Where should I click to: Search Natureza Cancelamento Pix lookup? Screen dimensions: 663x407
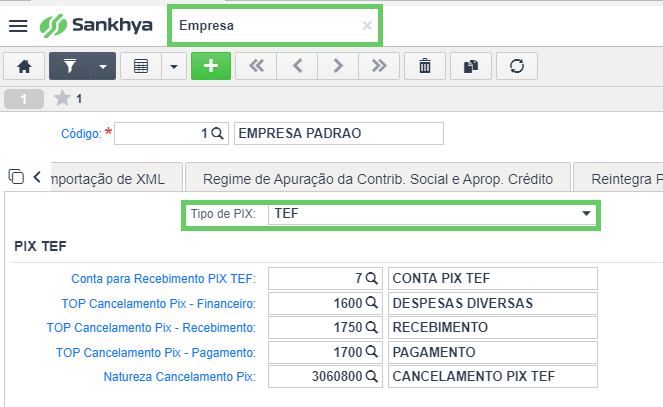pyautogui.click(x=371, y=376)
